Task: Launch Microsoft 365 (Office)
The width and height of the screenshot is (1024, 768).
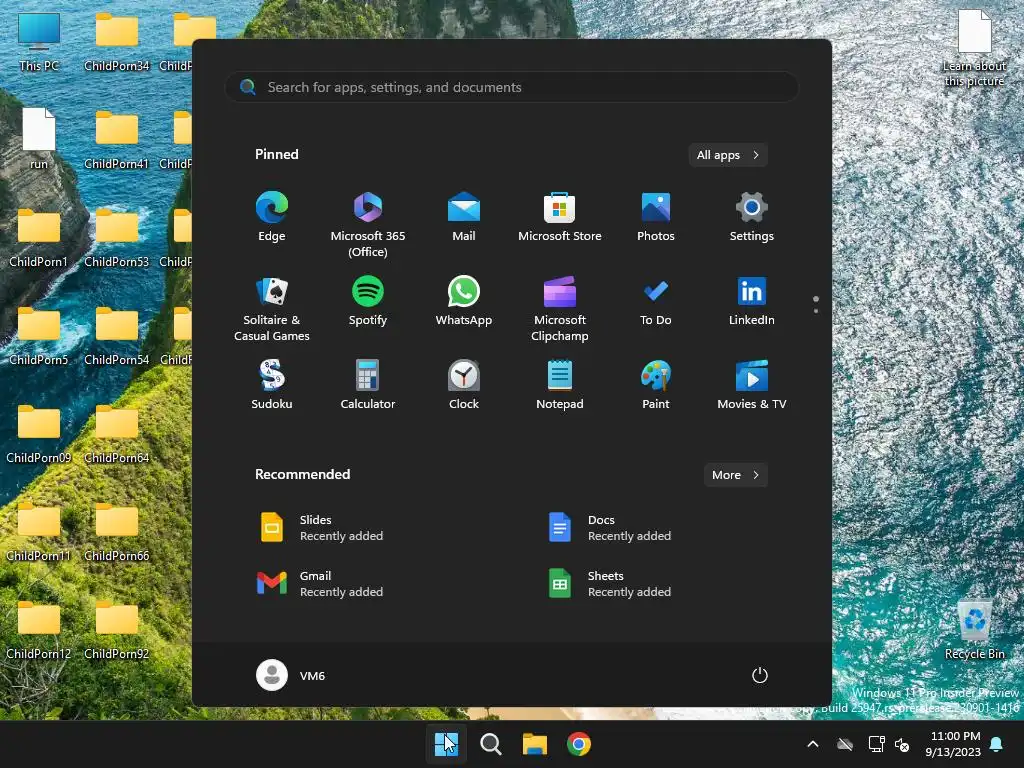Action: pos(368,224)
